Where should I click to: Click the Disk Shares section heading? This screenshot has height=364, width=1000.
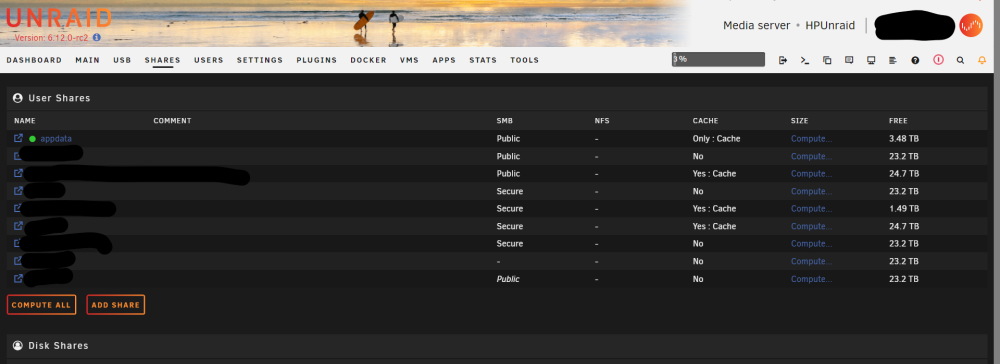(x=58, y=346)
